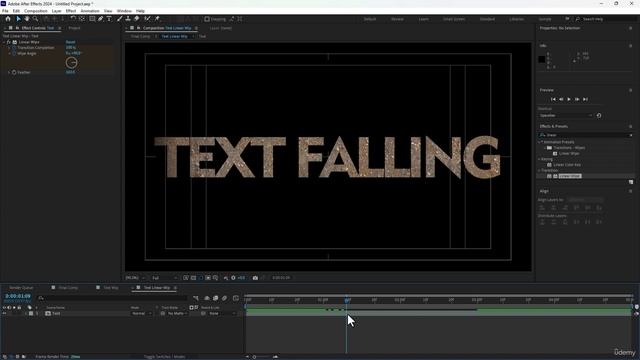Toggle the fx switch for Linear Wipe
The width and height of the screenshot is (640, 360).
click(9, 42)
